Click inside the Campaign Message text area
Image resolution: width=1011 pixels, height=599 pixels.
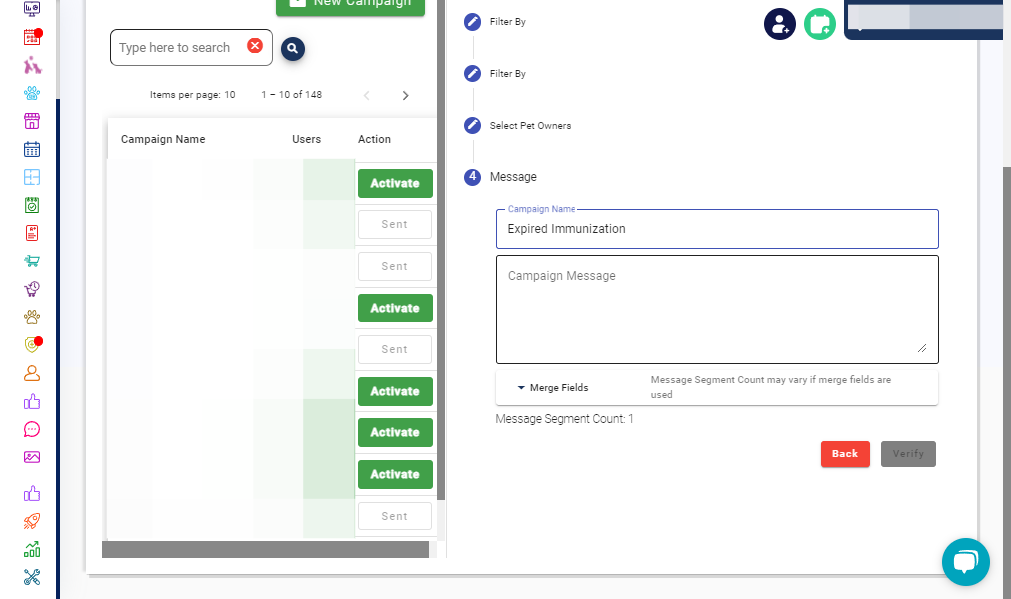[717, 309]
